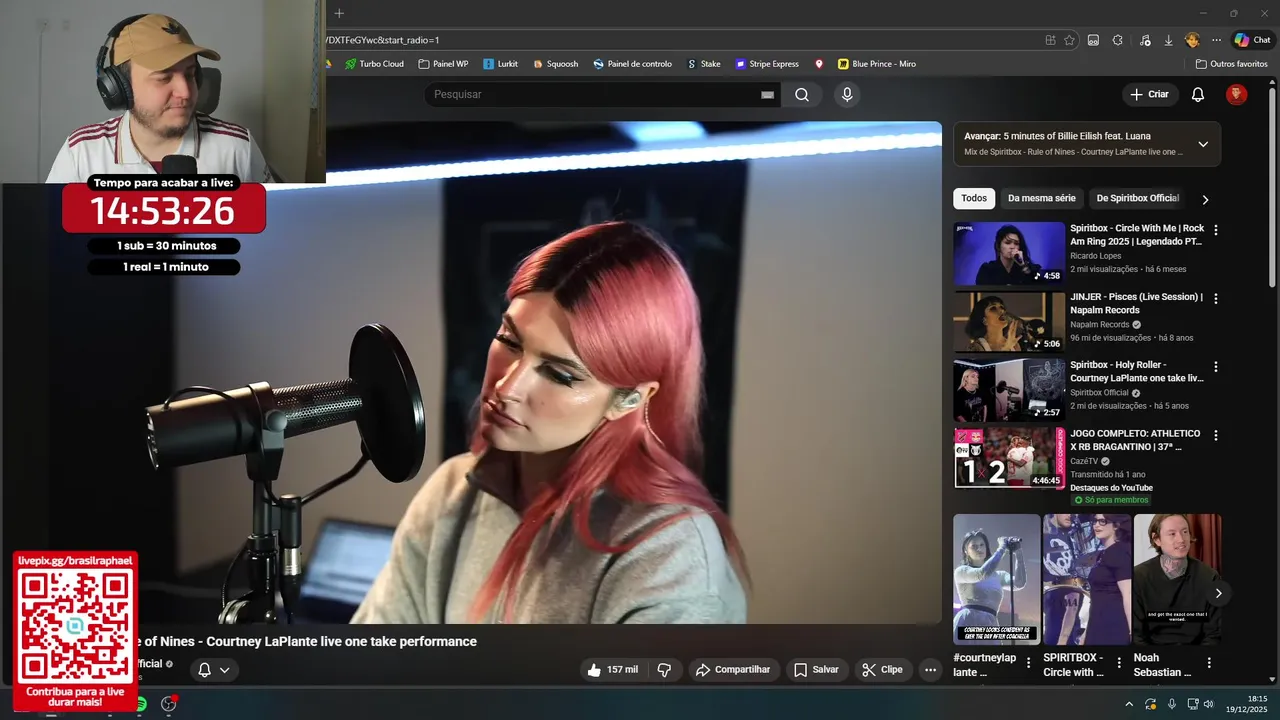Viewport: 1280px width, 720px height.
Task: Click the Compartilhar button
Action: [733, 670]
